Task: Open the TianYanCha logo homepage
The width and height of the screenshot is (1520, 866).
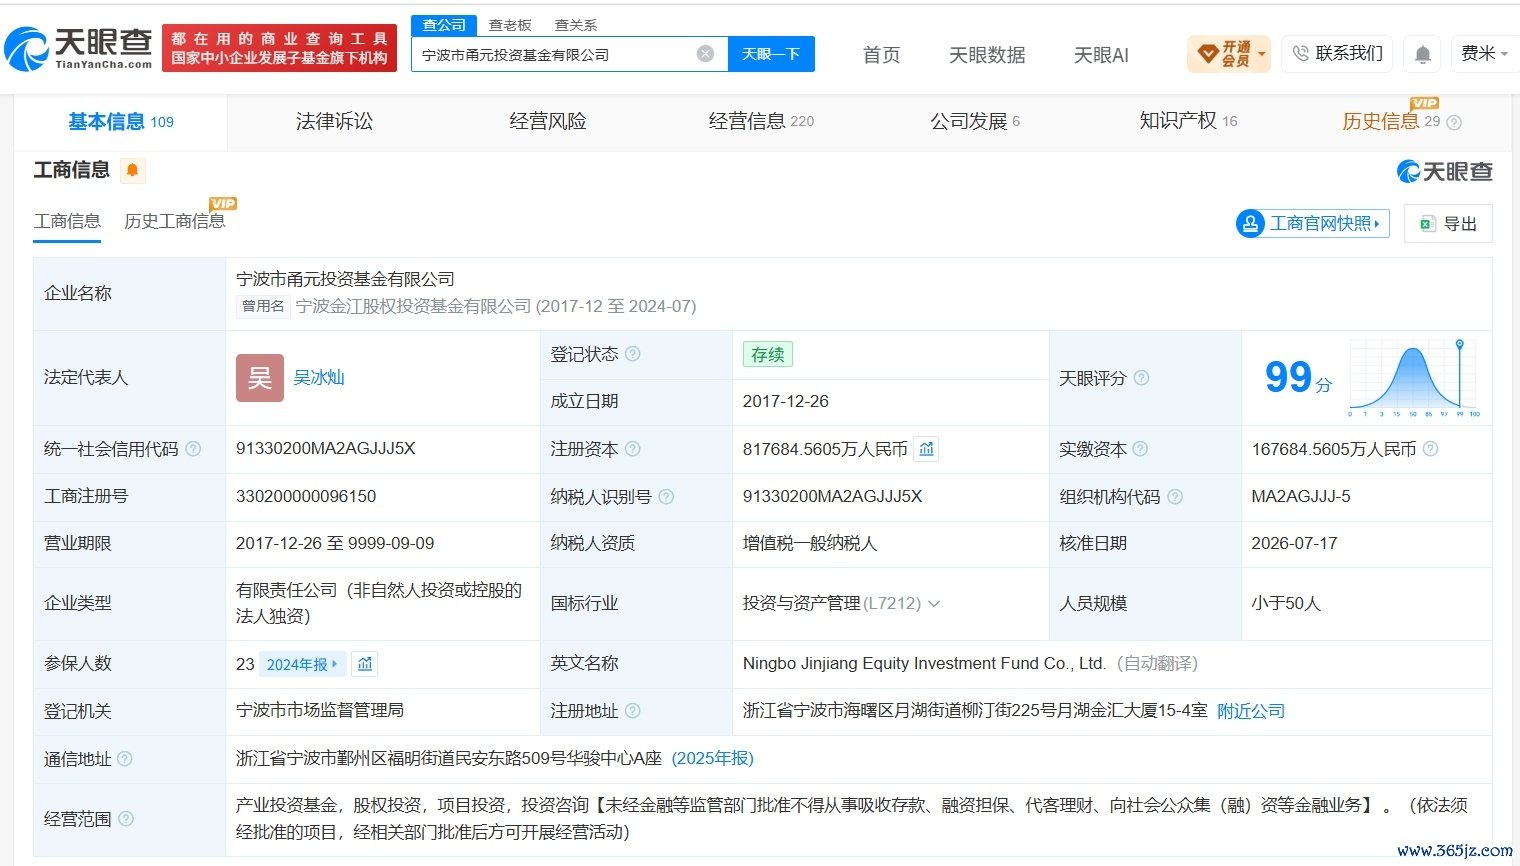Action: [x=78, y=48]
